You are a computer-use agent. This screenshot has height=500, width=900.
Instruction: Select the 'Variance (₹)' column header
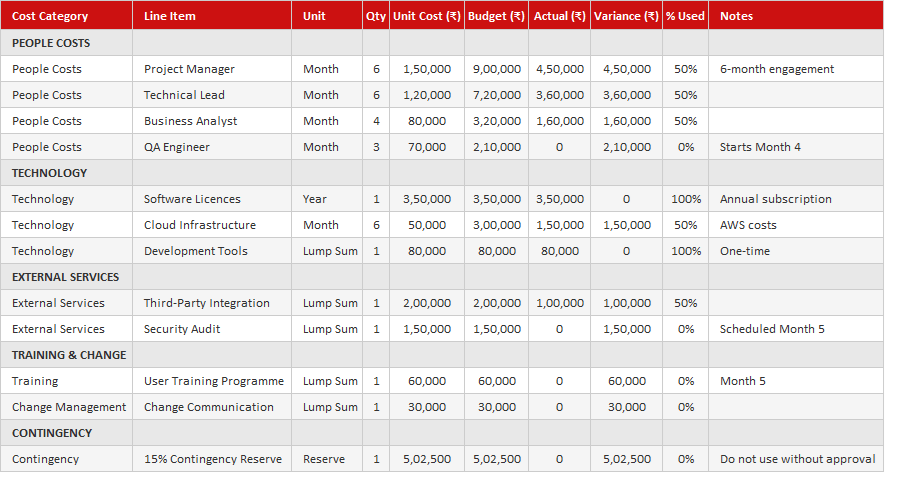(626, 16)
